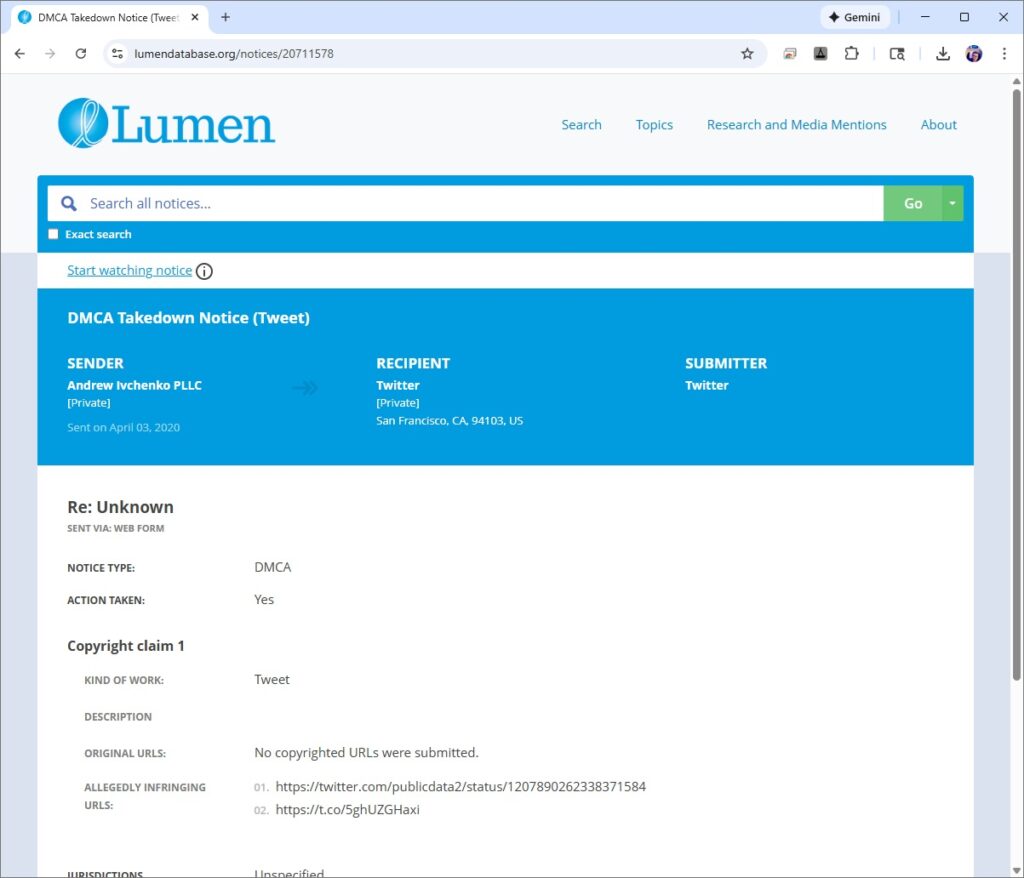Reload the page
Screen dimensions: 1024x878
(x=81, y=54)
